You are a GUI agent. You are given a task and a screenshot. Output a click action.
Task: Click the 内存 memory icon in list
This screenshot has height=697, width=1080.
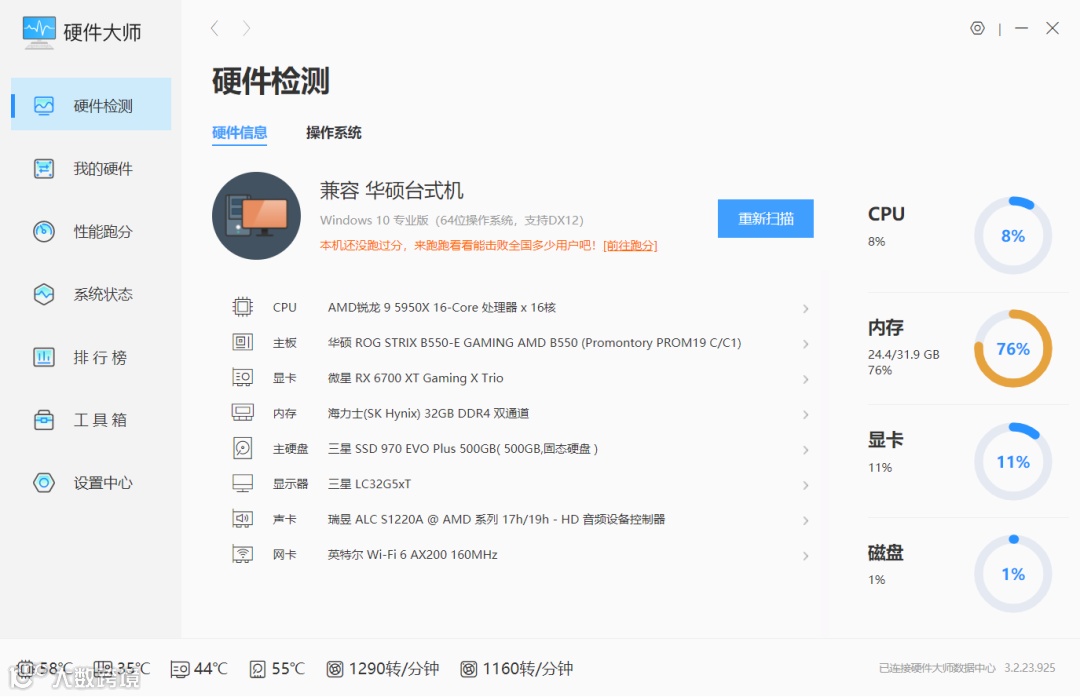(x=242, y=413)
